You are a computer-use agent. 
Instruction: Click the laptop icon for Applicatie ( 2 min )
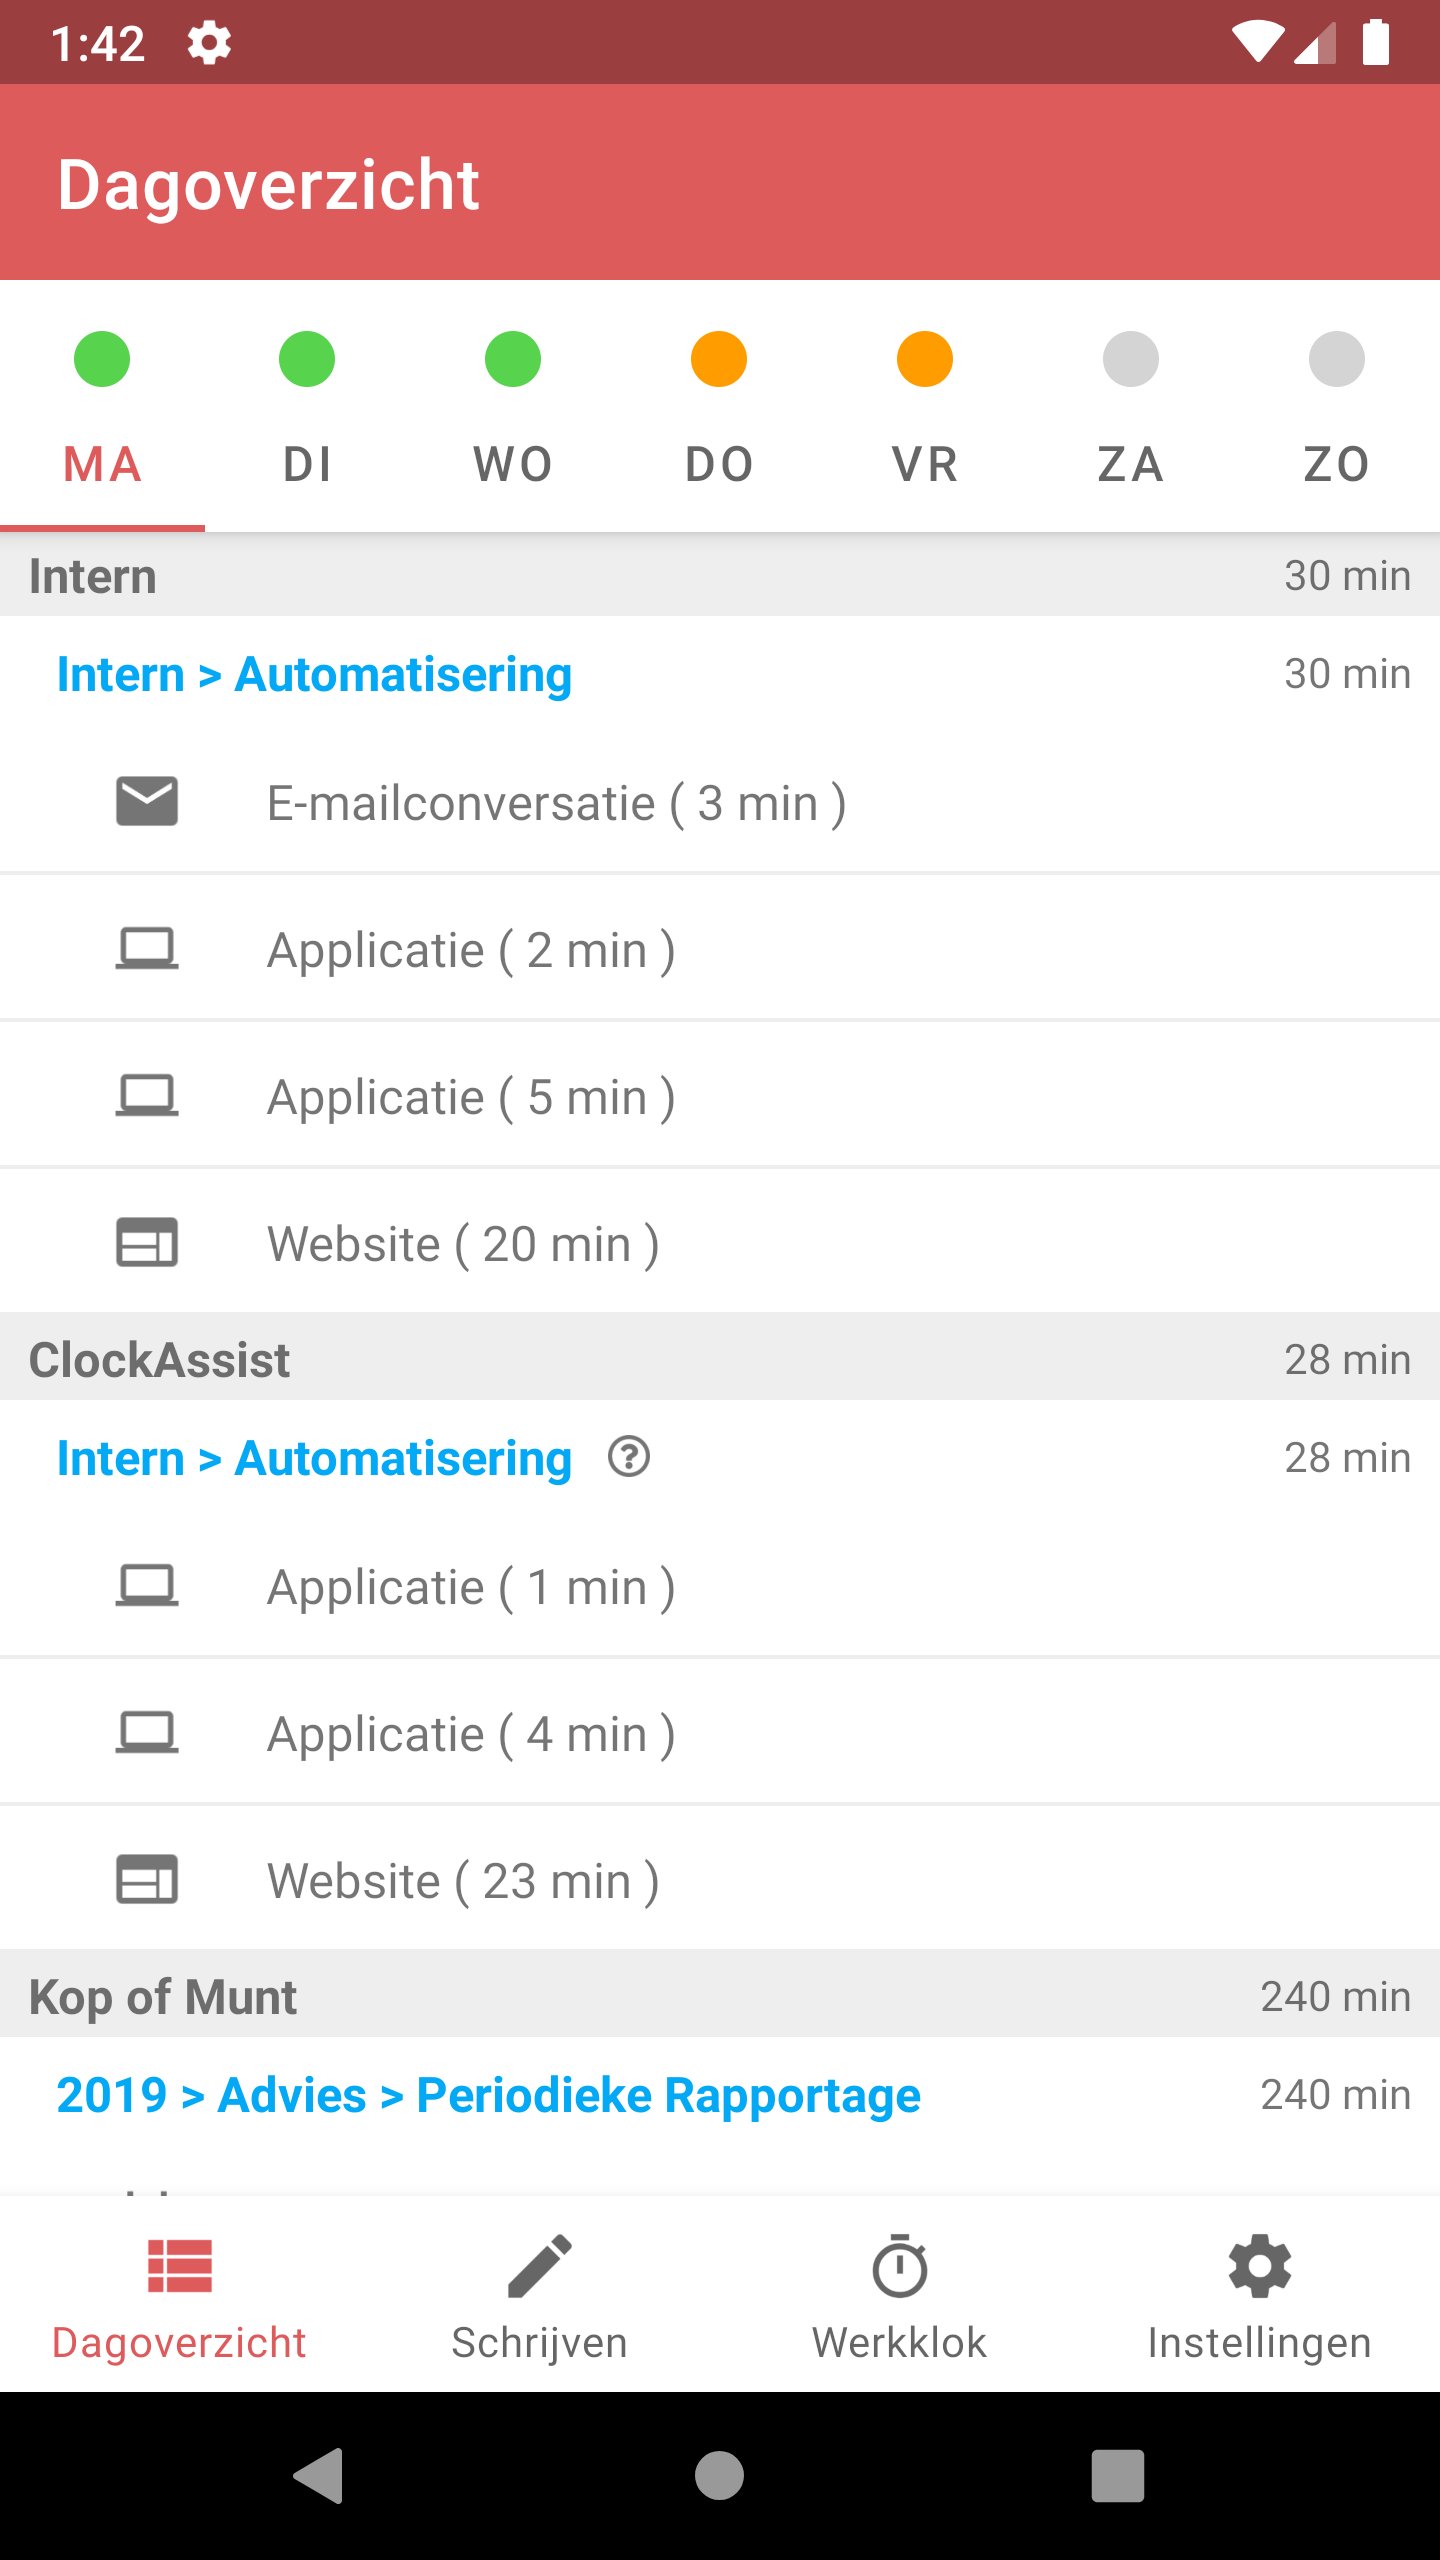pyautogui.click(x=147, y=947)
